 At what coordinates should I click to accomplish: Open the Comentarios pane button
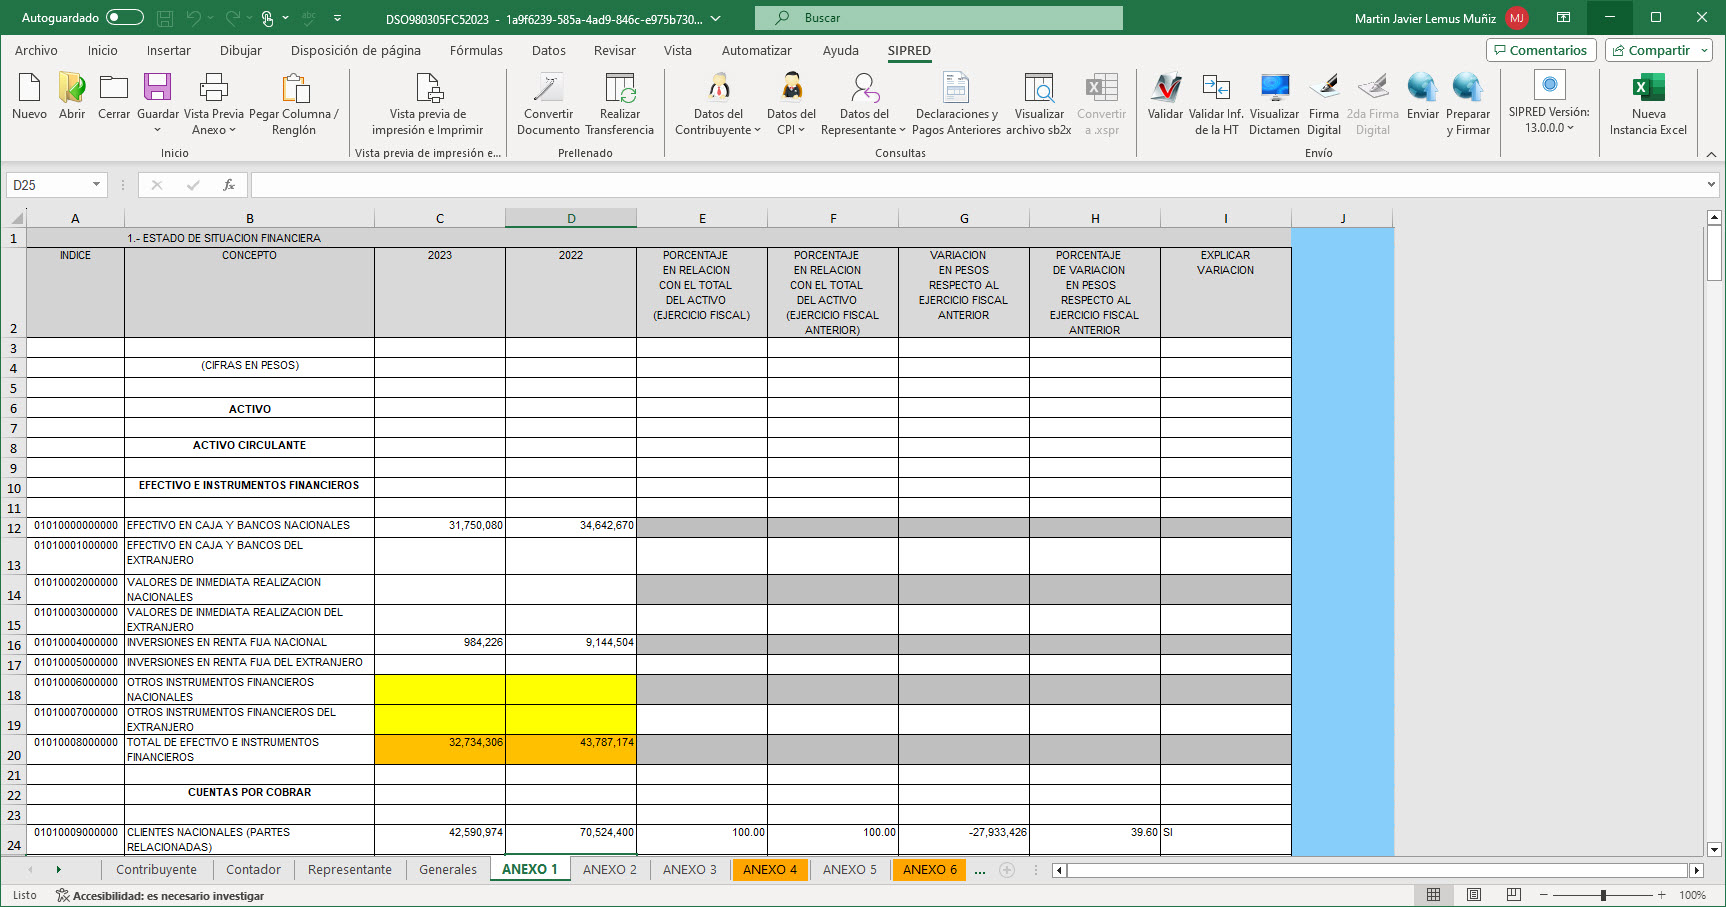1539,50
